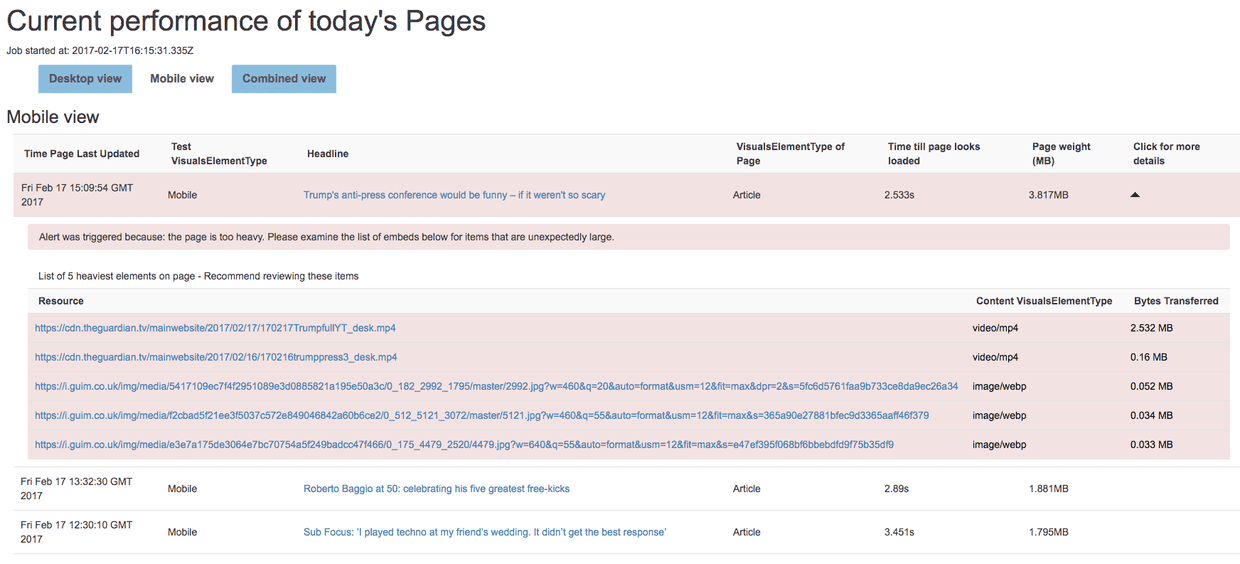Switch to Desktop view tab

pyautogui.click(x=85, y=79)
